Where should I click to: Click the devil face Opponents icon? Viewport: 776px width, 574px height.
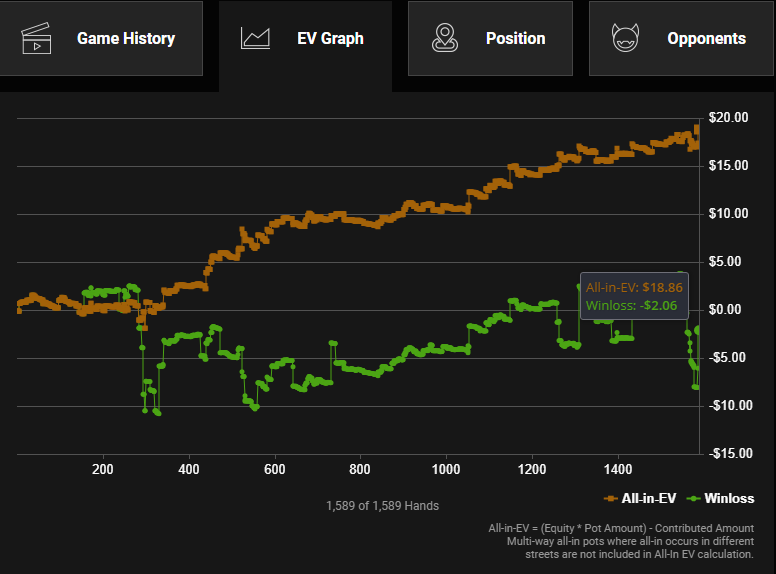626,38
